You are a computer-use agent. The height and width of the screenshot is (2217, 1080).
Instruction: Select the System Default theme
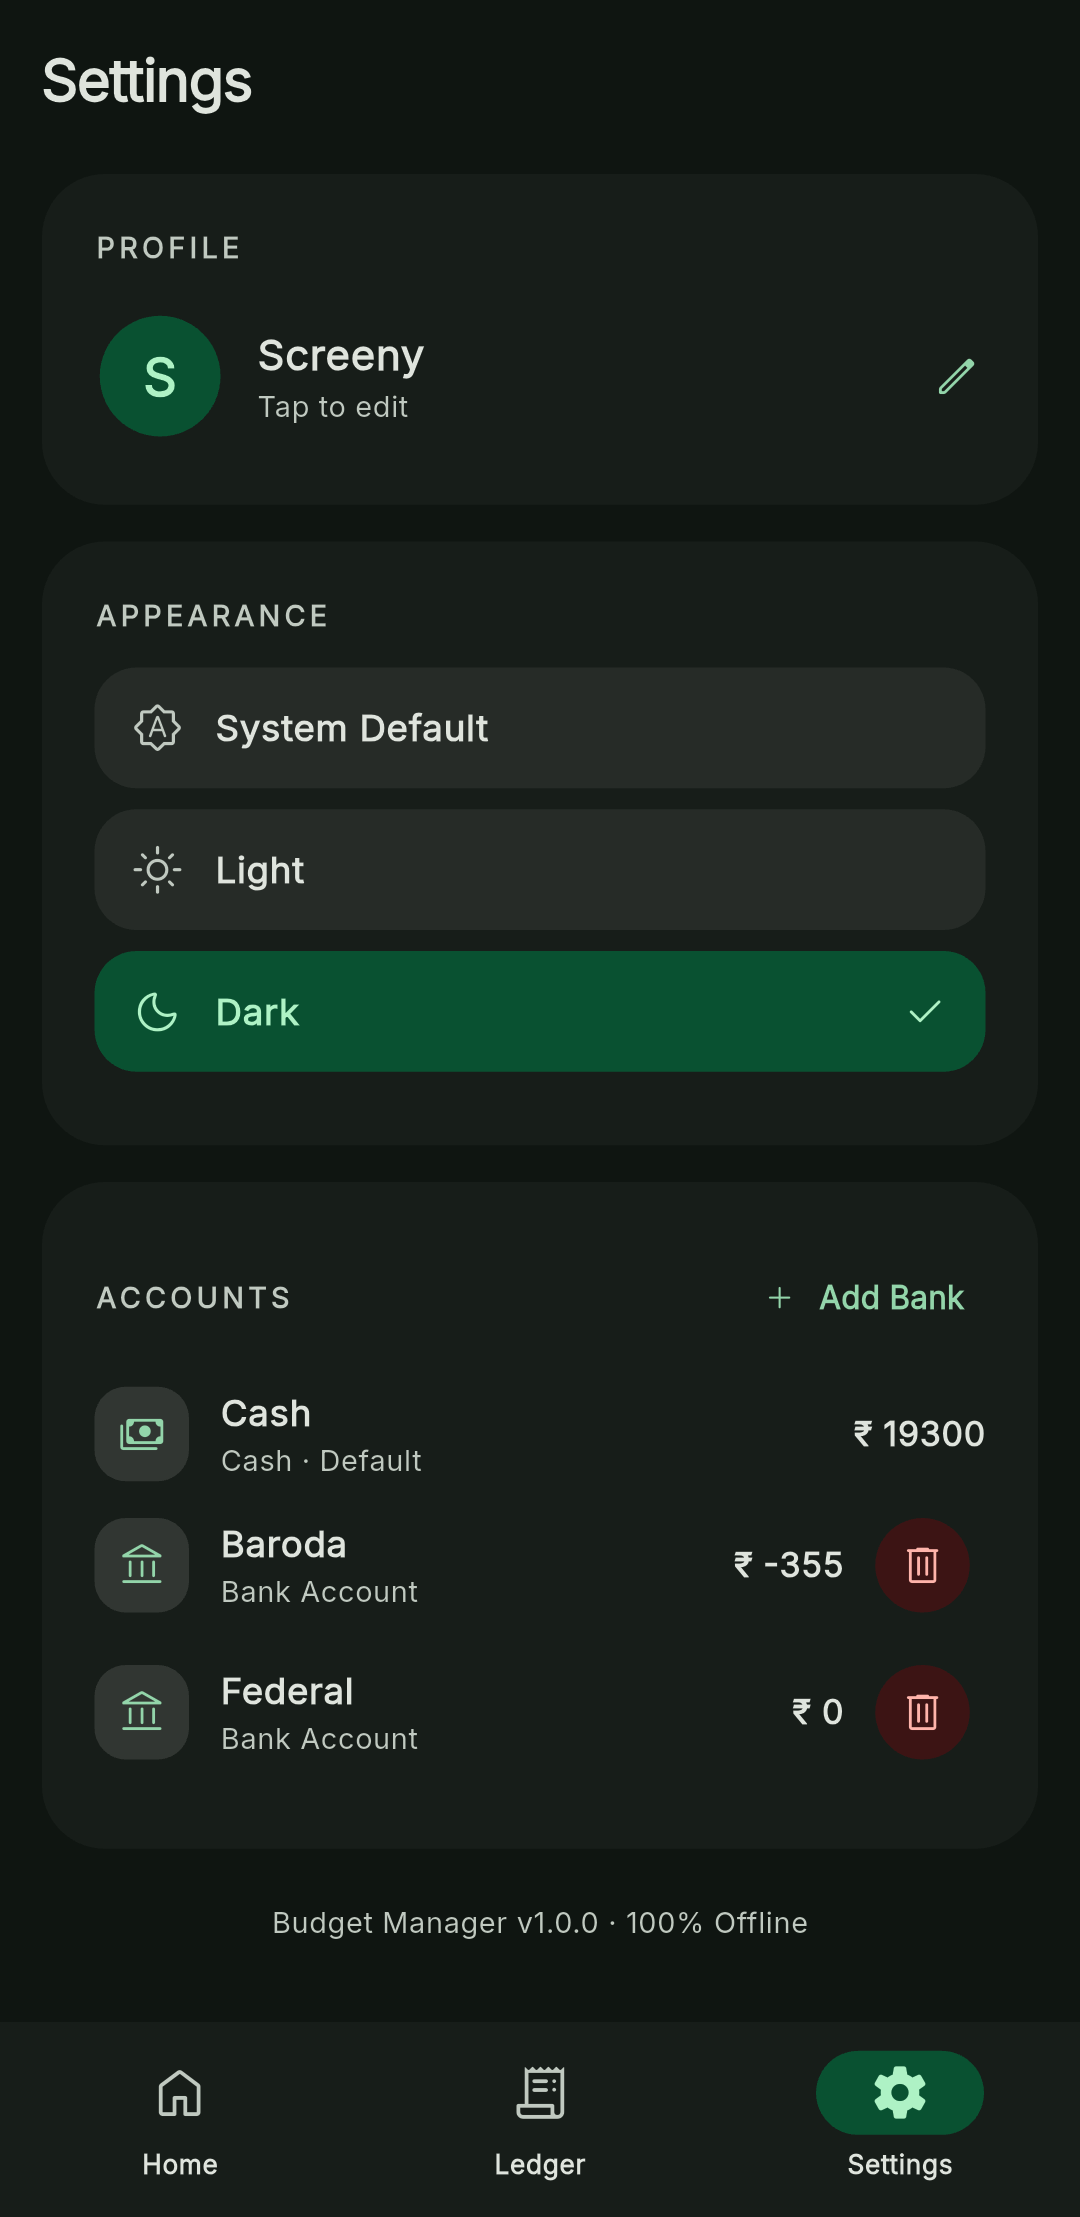540,728
